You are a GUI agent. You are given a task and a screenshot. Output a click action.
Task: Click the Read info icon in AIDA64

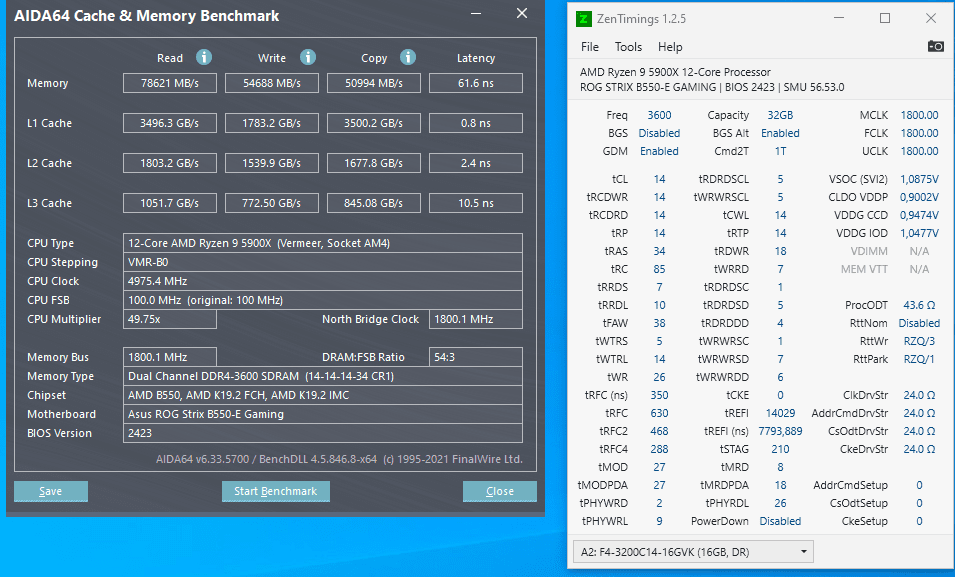[204, 57]
